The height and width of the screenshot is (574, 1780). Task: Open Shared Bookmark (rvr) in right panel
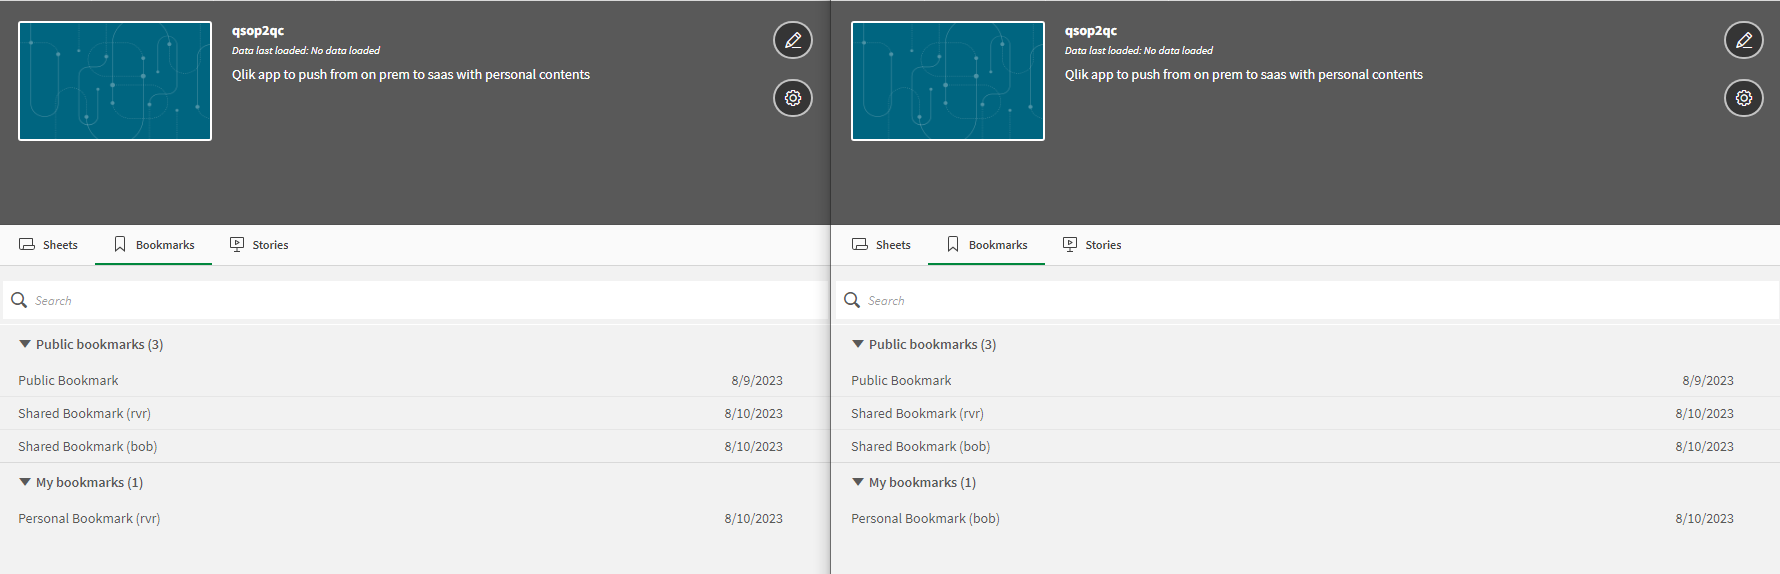[1306, 413]
